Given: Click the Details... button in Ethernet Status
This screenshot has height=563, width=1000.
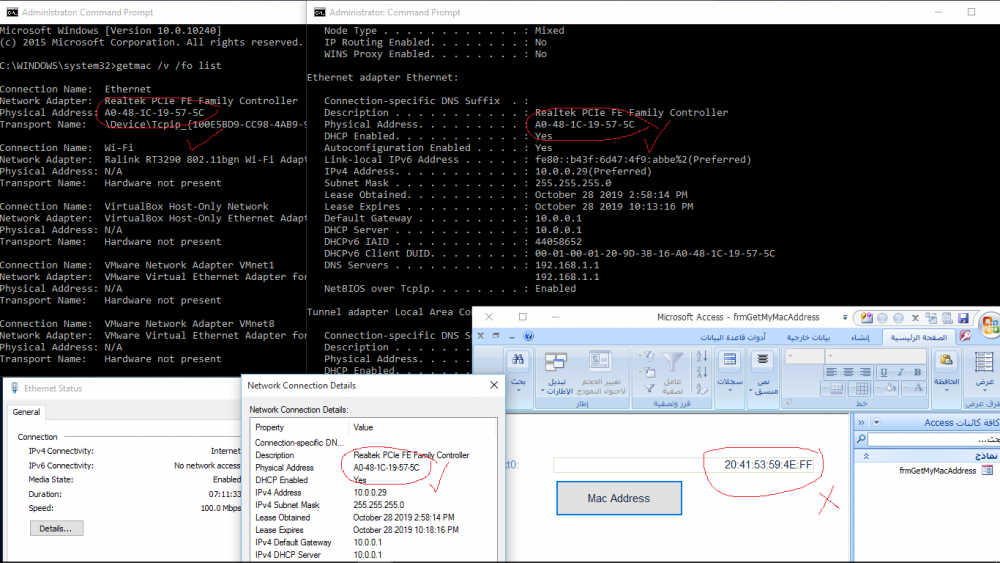Looking at the screenshot, I should point(56,529).
